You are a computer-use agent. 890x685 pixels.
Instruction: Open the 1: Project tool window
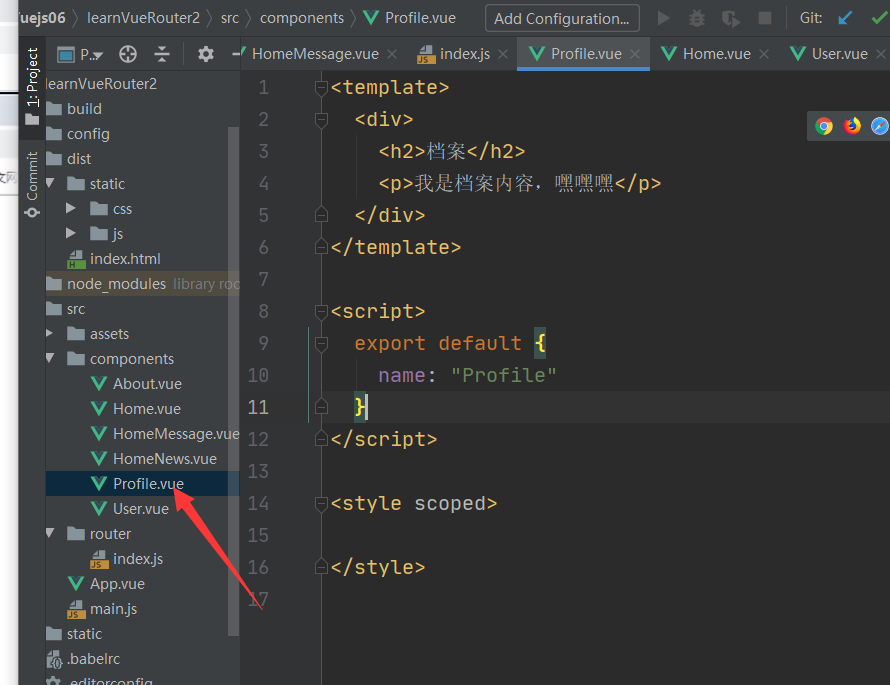[32, 86]
